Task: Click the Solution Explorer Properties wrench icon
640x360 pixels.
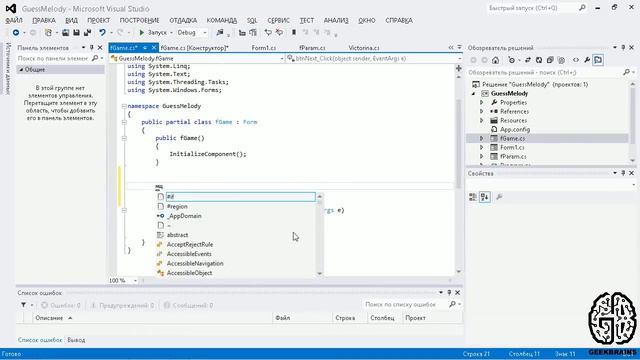Action: coord(587,60)
